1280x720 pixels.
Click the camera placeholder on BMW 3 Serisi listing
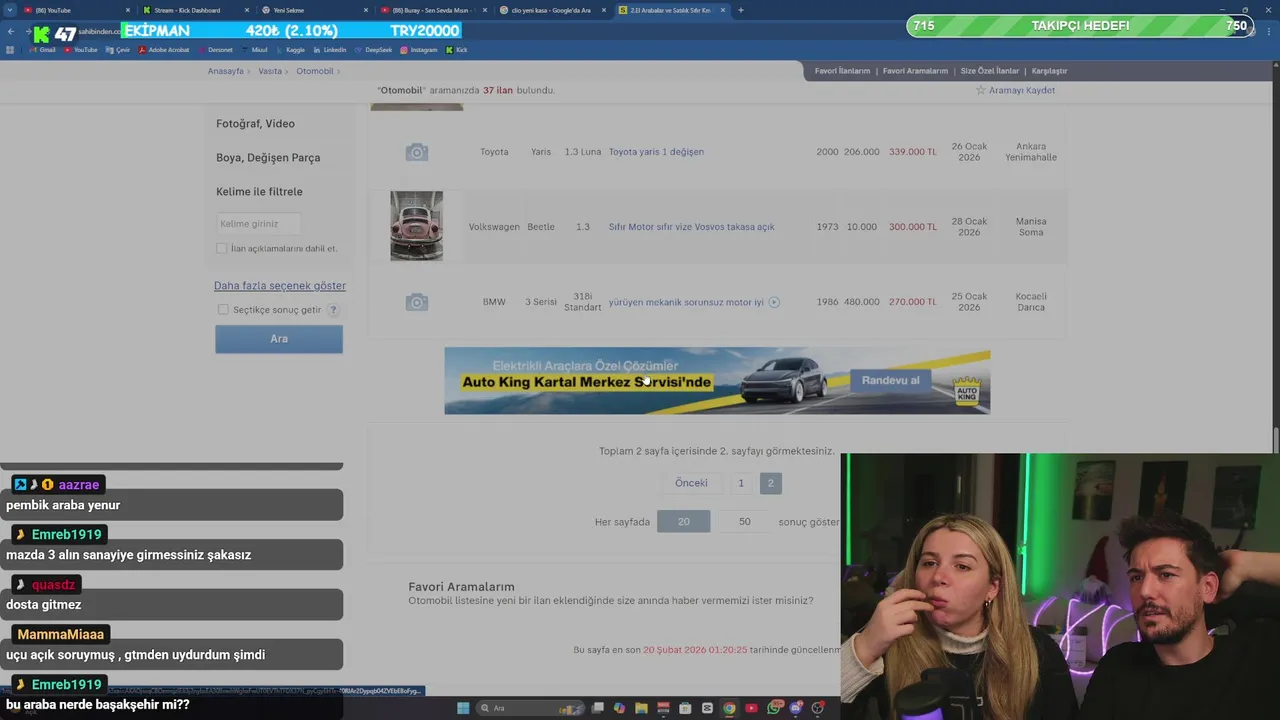click(x=417, y=302)
